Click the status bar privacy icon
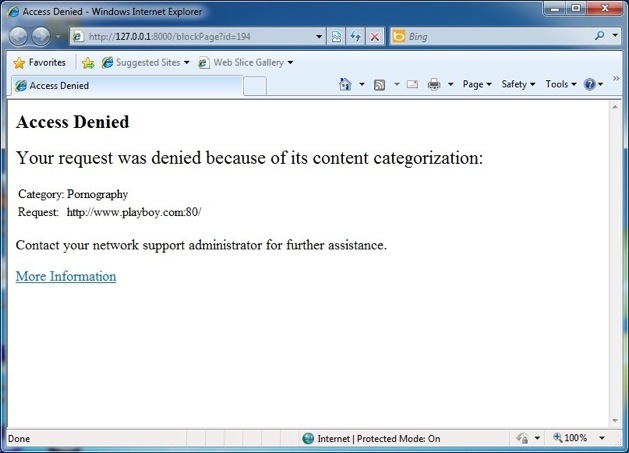Screen dimensions: 629x453 pyautogui.click(x=523, y=439)
